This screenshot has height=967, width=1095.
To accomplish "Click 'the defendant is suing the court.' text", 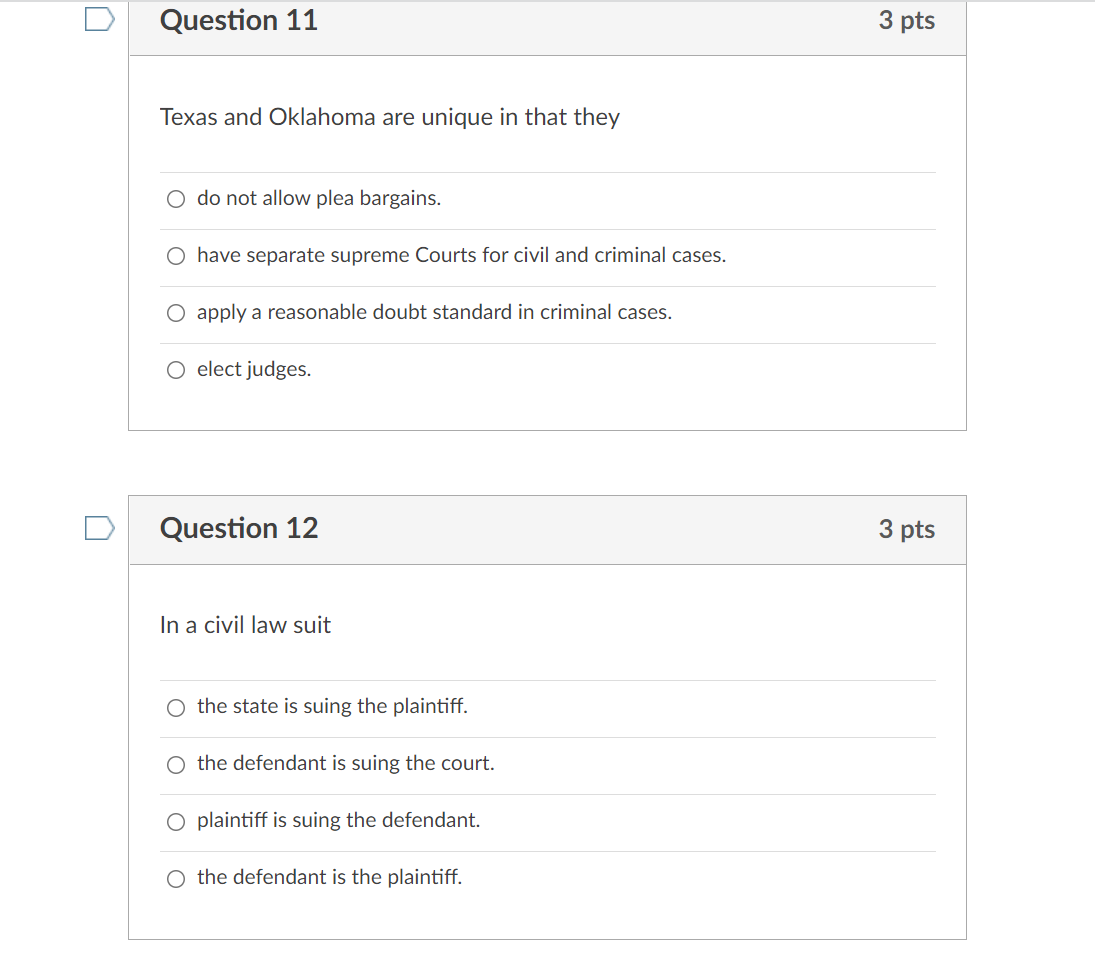I will coord(345,763).
